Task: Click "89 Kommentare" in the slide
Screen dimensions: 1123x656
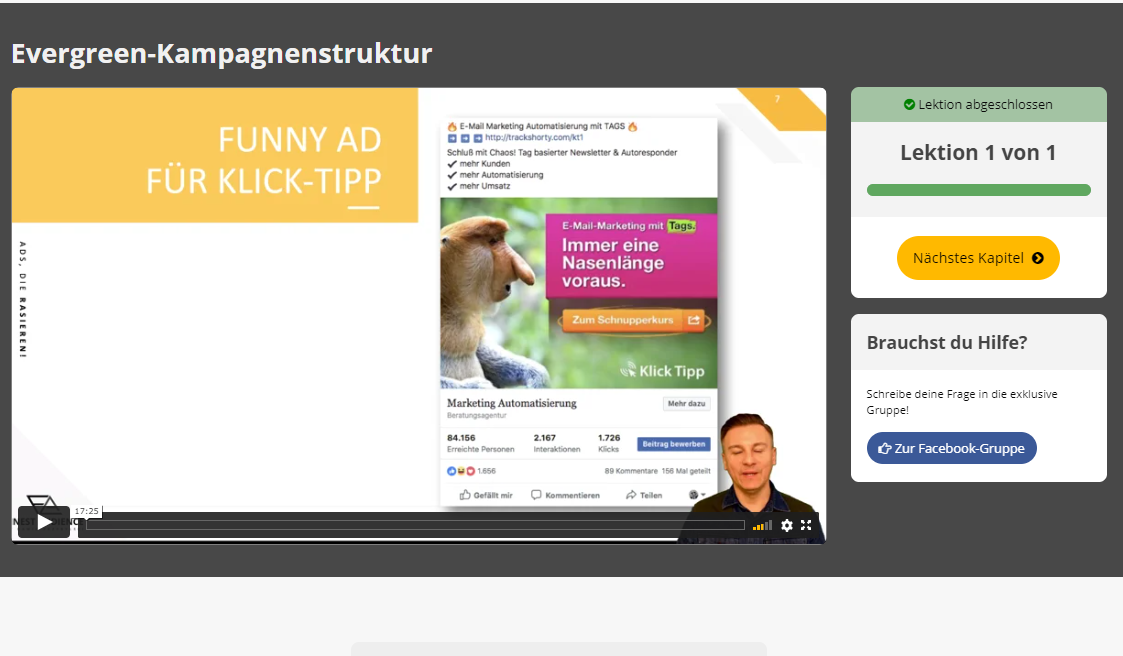Action: pos(631,471)
